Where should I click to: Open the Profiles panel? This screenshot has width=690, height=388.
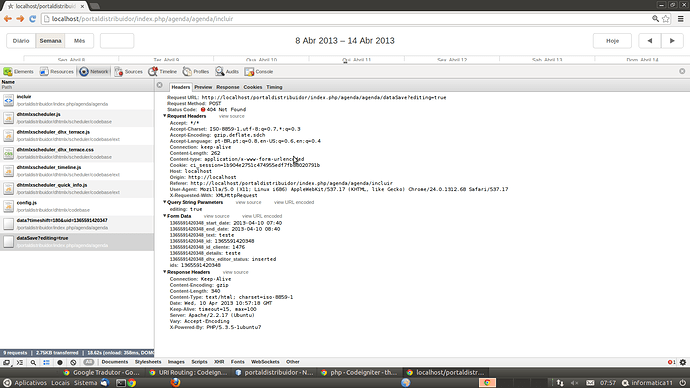(195, 72)
